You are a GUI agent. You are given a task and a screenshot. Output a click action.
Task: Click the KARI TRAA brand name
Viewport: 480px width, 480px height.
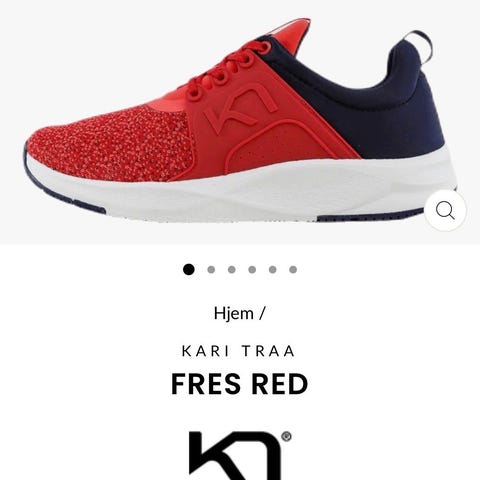point(239,351)
